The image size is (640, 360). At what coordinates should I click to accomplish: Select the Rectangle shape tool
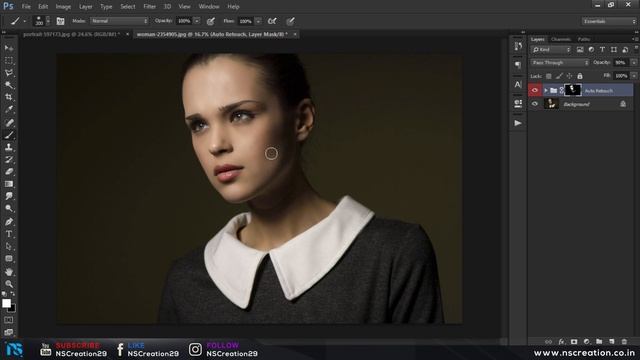9,259
